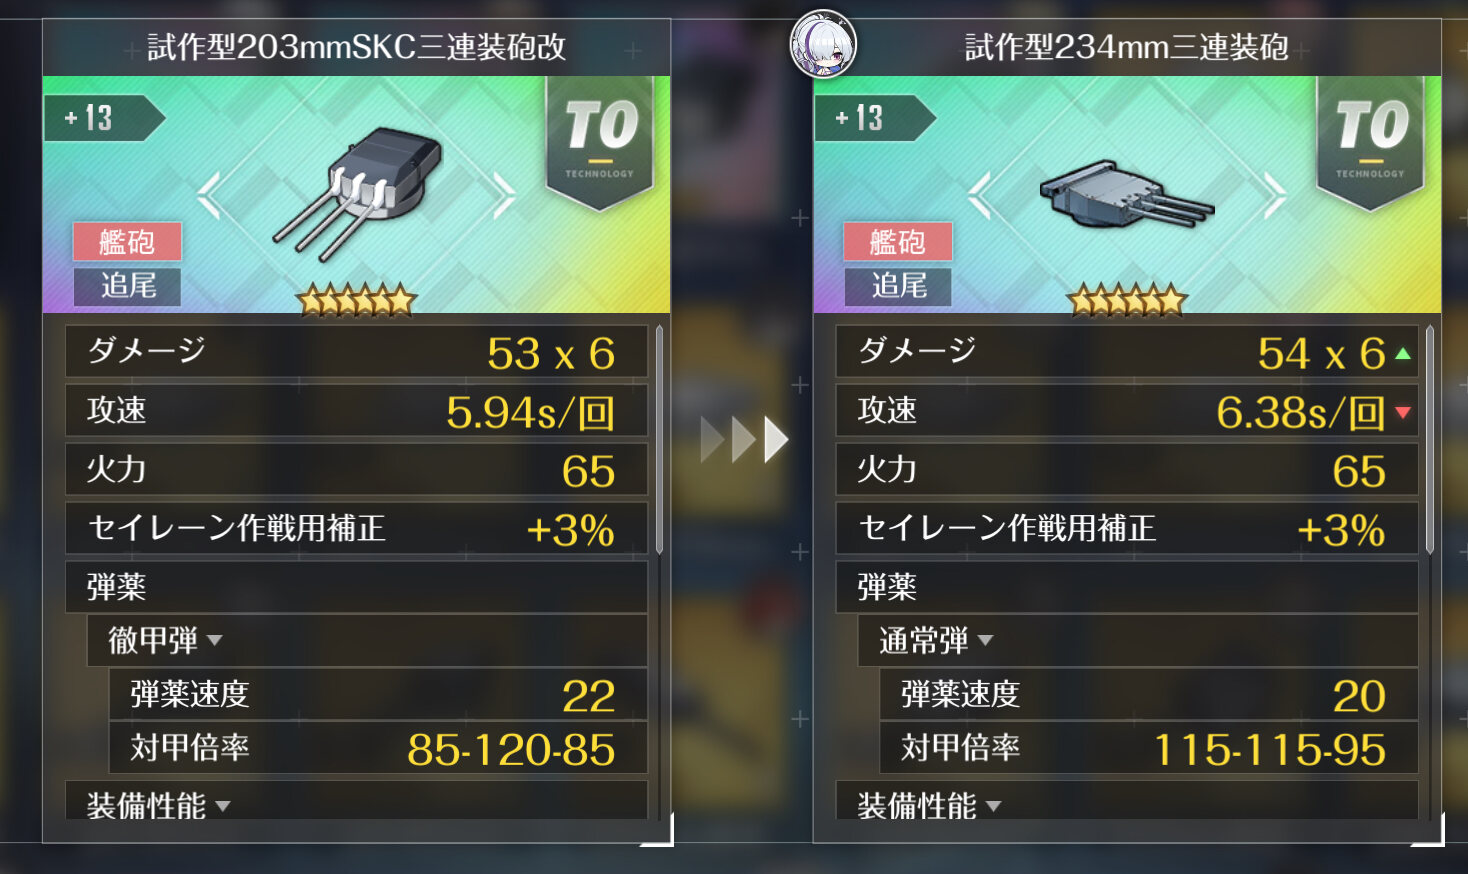Click the right arrow beside 234mm gun
Screen dimensions: 1468x874
tap(1275, 195)
